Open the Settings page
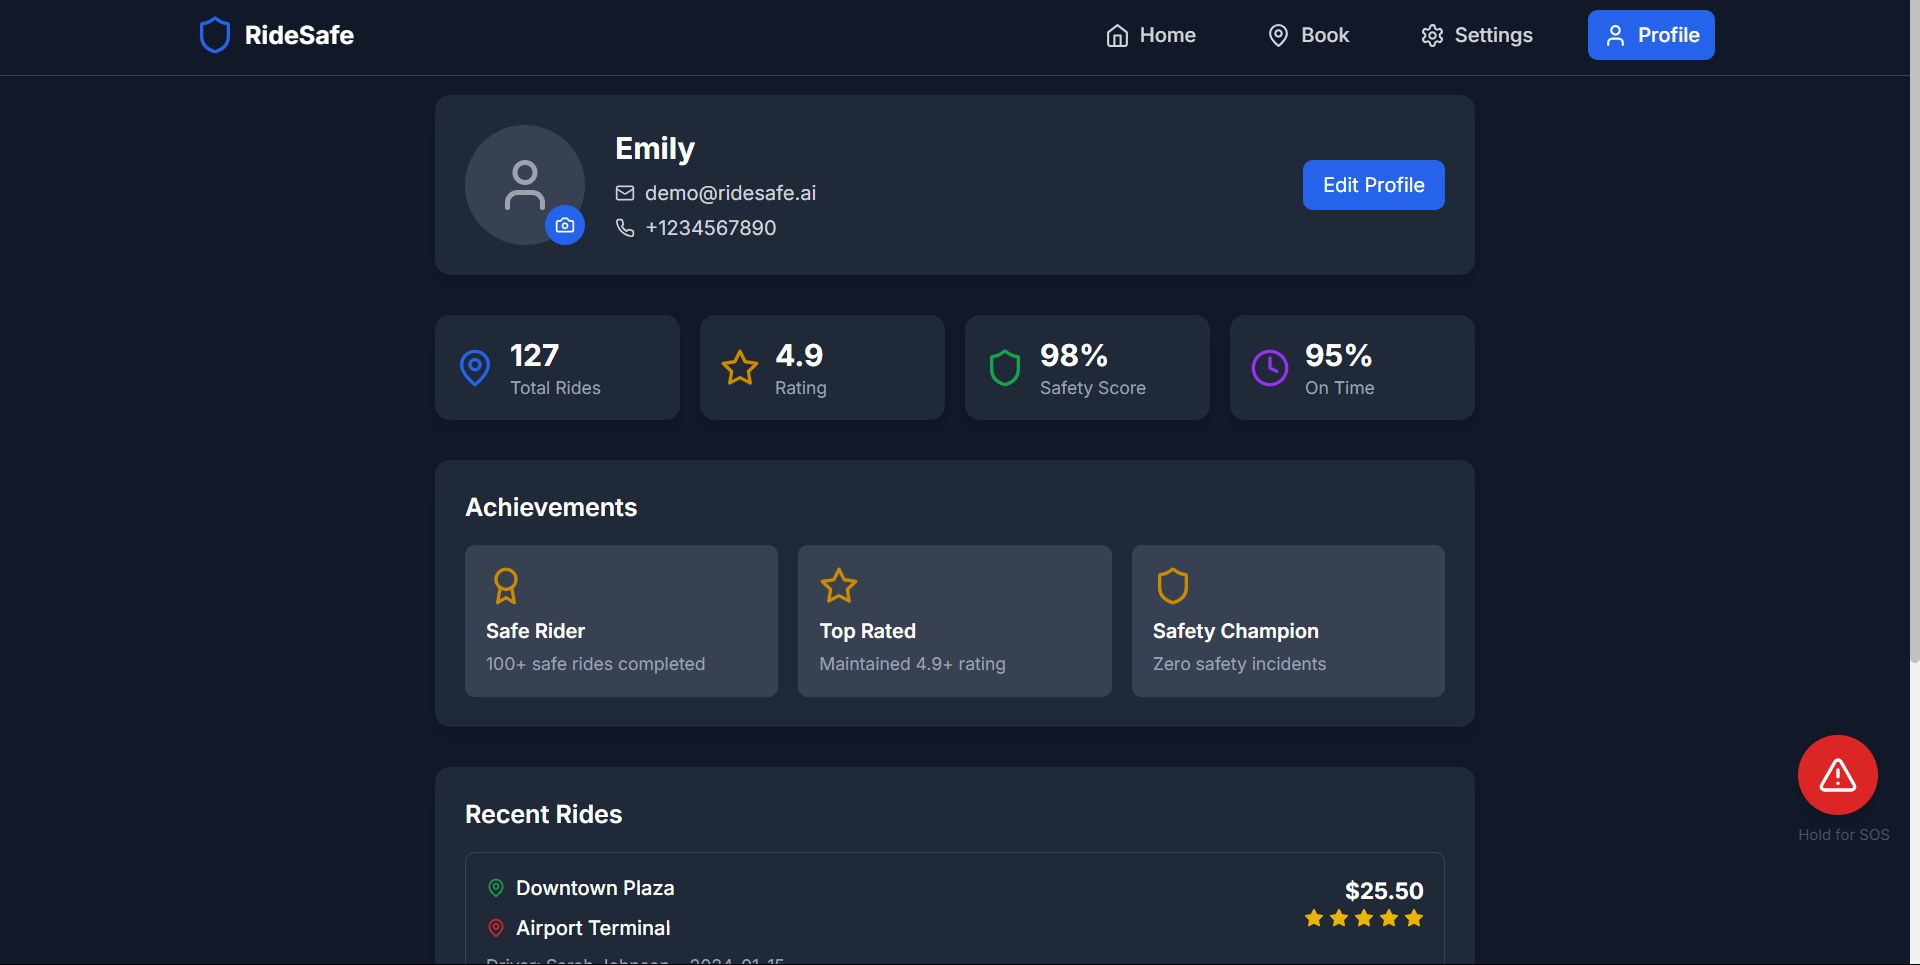Image resolution: width=1920 pixels, height=965 pixels. coord(1476,35)
